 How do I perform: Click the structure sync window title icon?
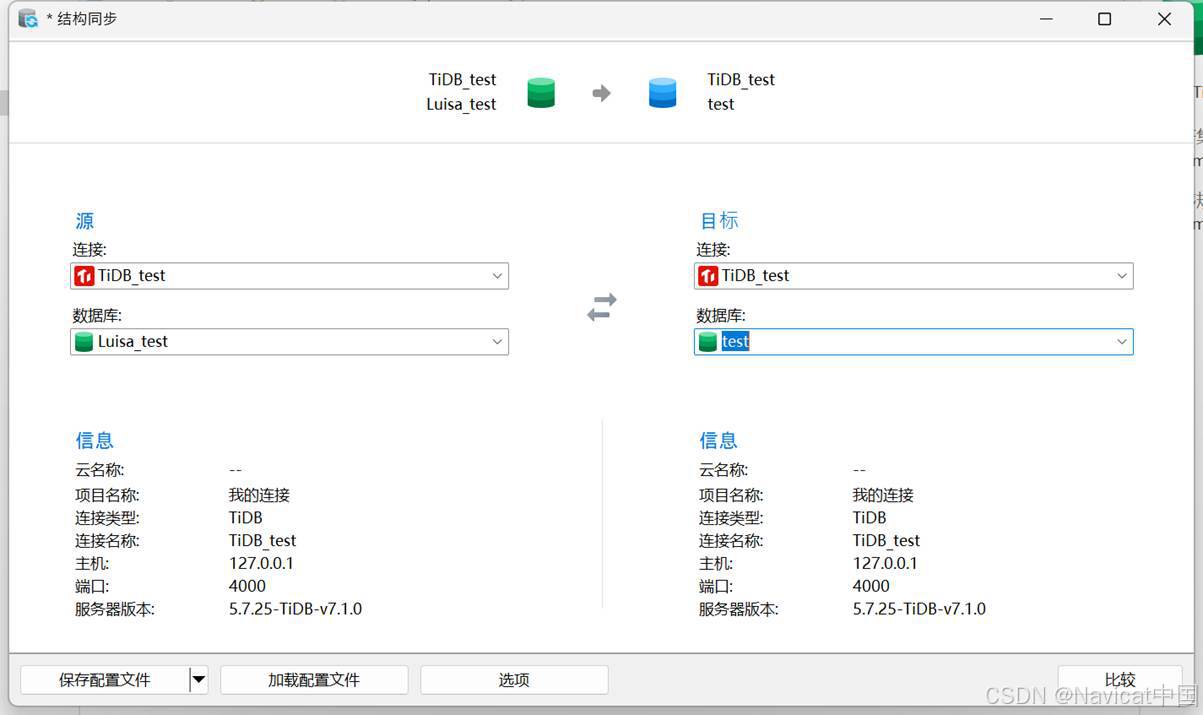(x=28, y=19)
